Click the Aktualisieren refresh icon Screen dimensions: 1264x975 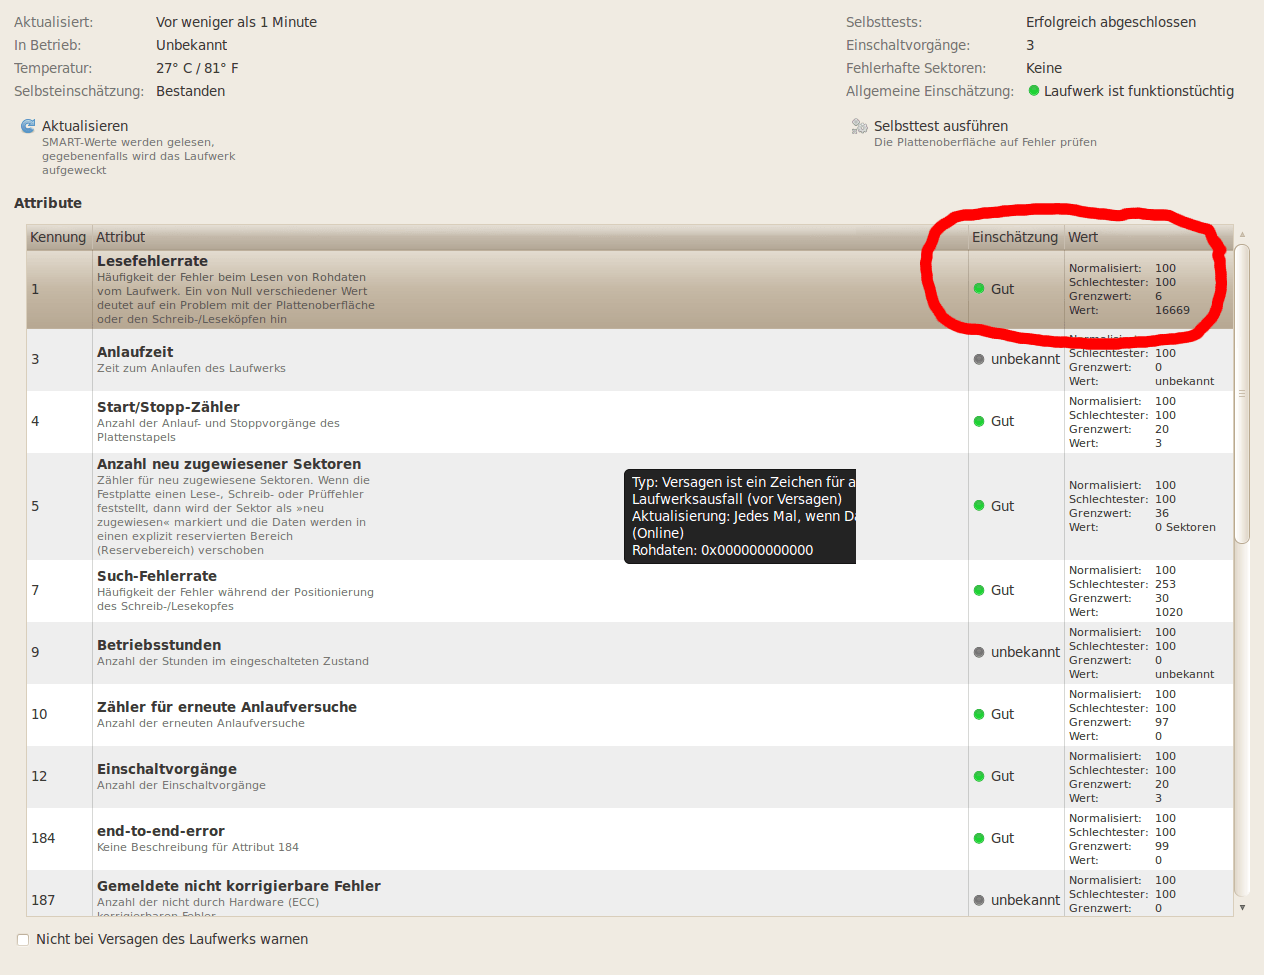(x=28, y=126)
